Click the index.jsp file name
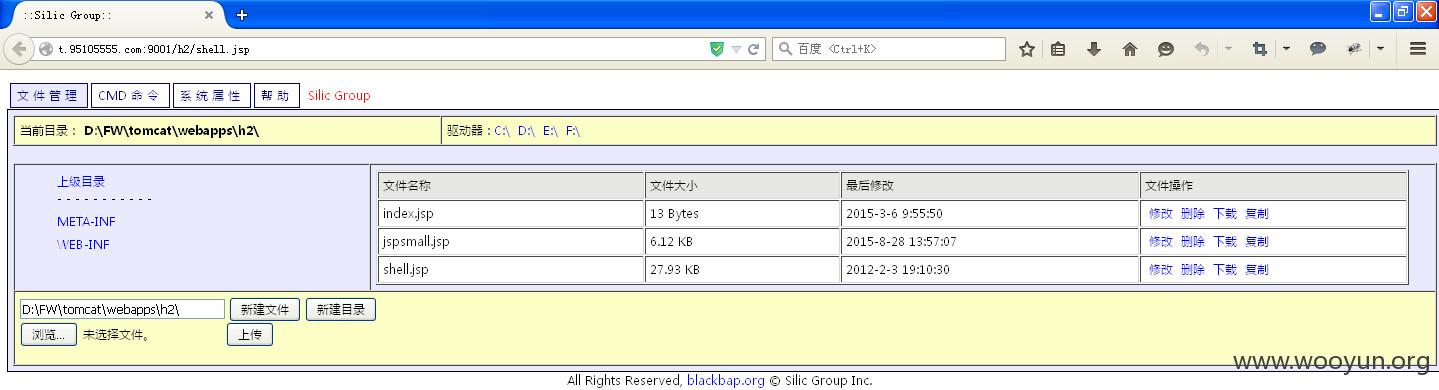1439x390 pixels. 408,214
